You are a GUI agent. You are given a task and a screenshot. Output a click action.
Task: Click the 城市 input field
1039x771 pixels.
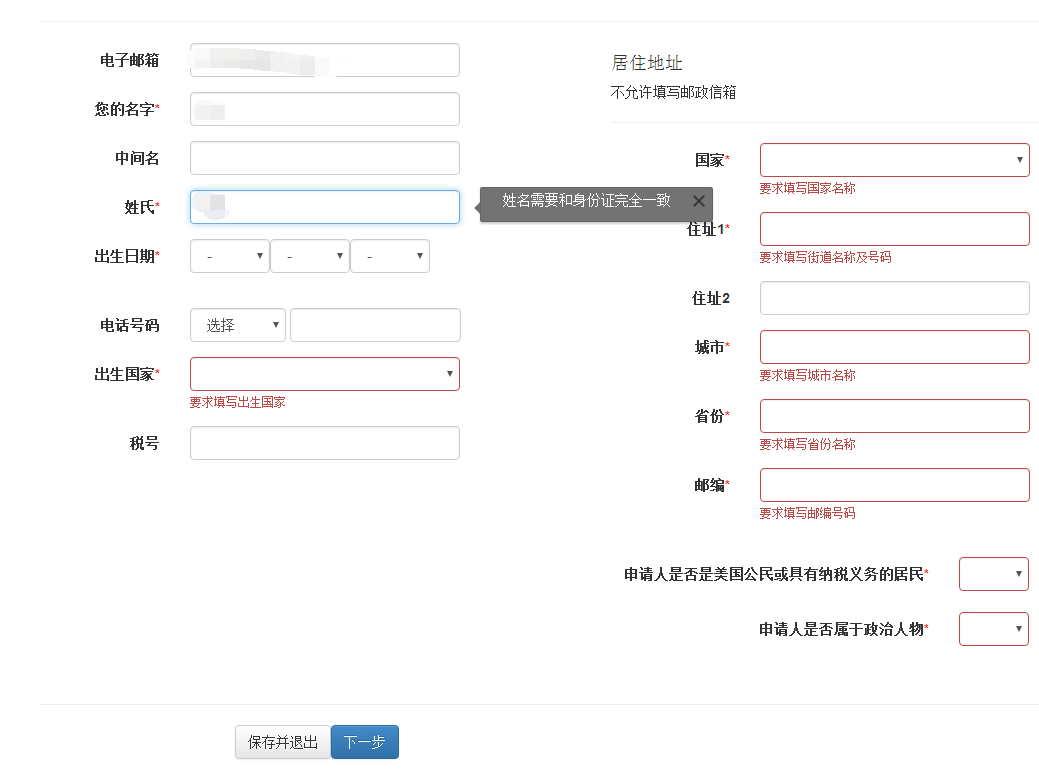click(x=894, y=347)
